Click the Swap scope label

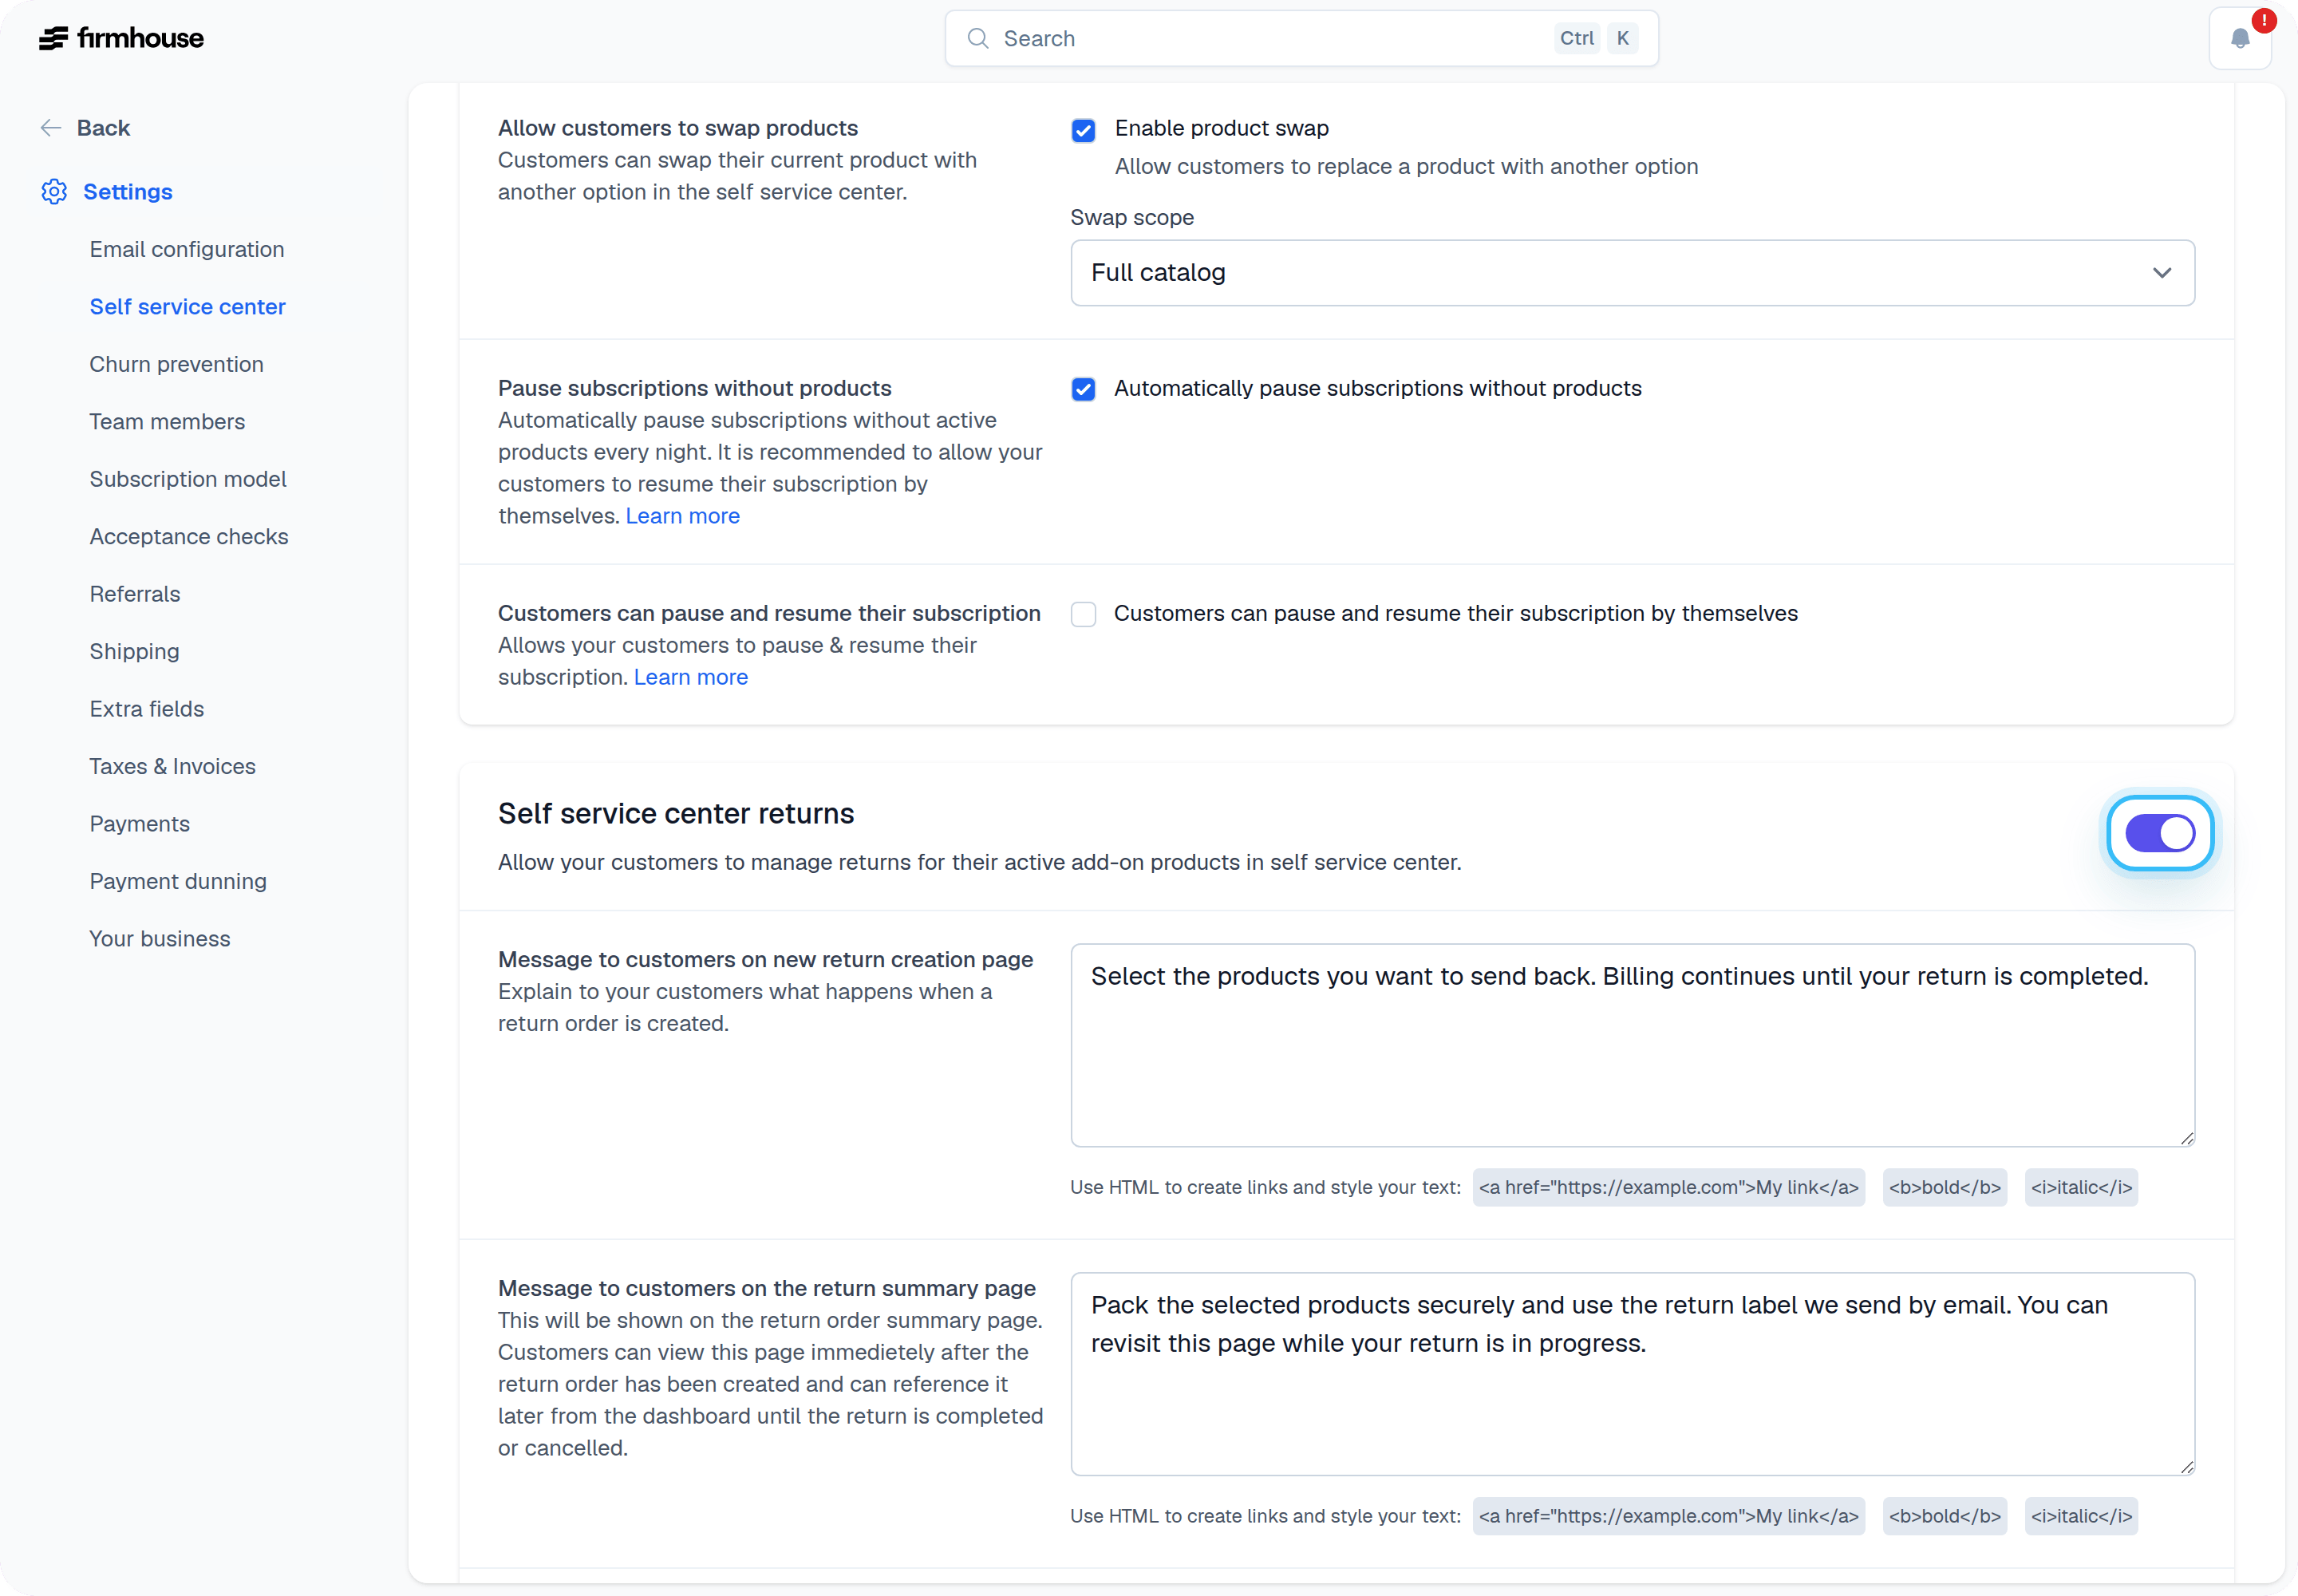tap(1132, 217)
